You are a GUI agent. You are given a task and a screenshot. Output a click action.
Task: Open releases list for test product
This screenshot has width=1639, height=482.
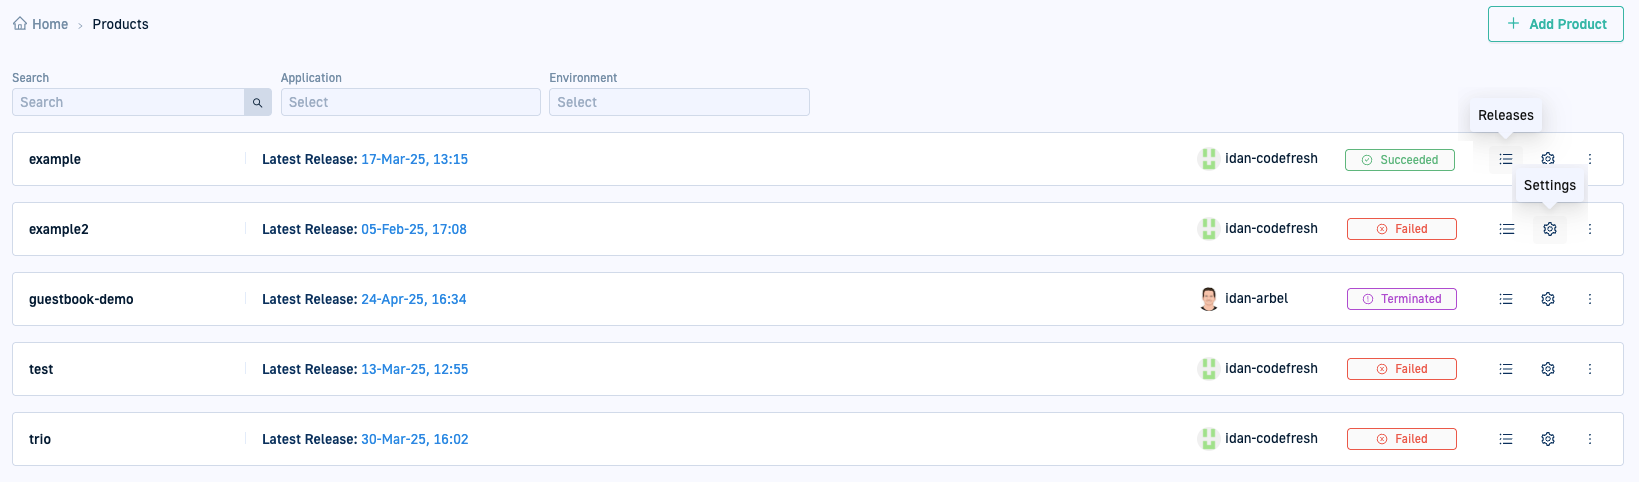click(x=1506, y=369)
